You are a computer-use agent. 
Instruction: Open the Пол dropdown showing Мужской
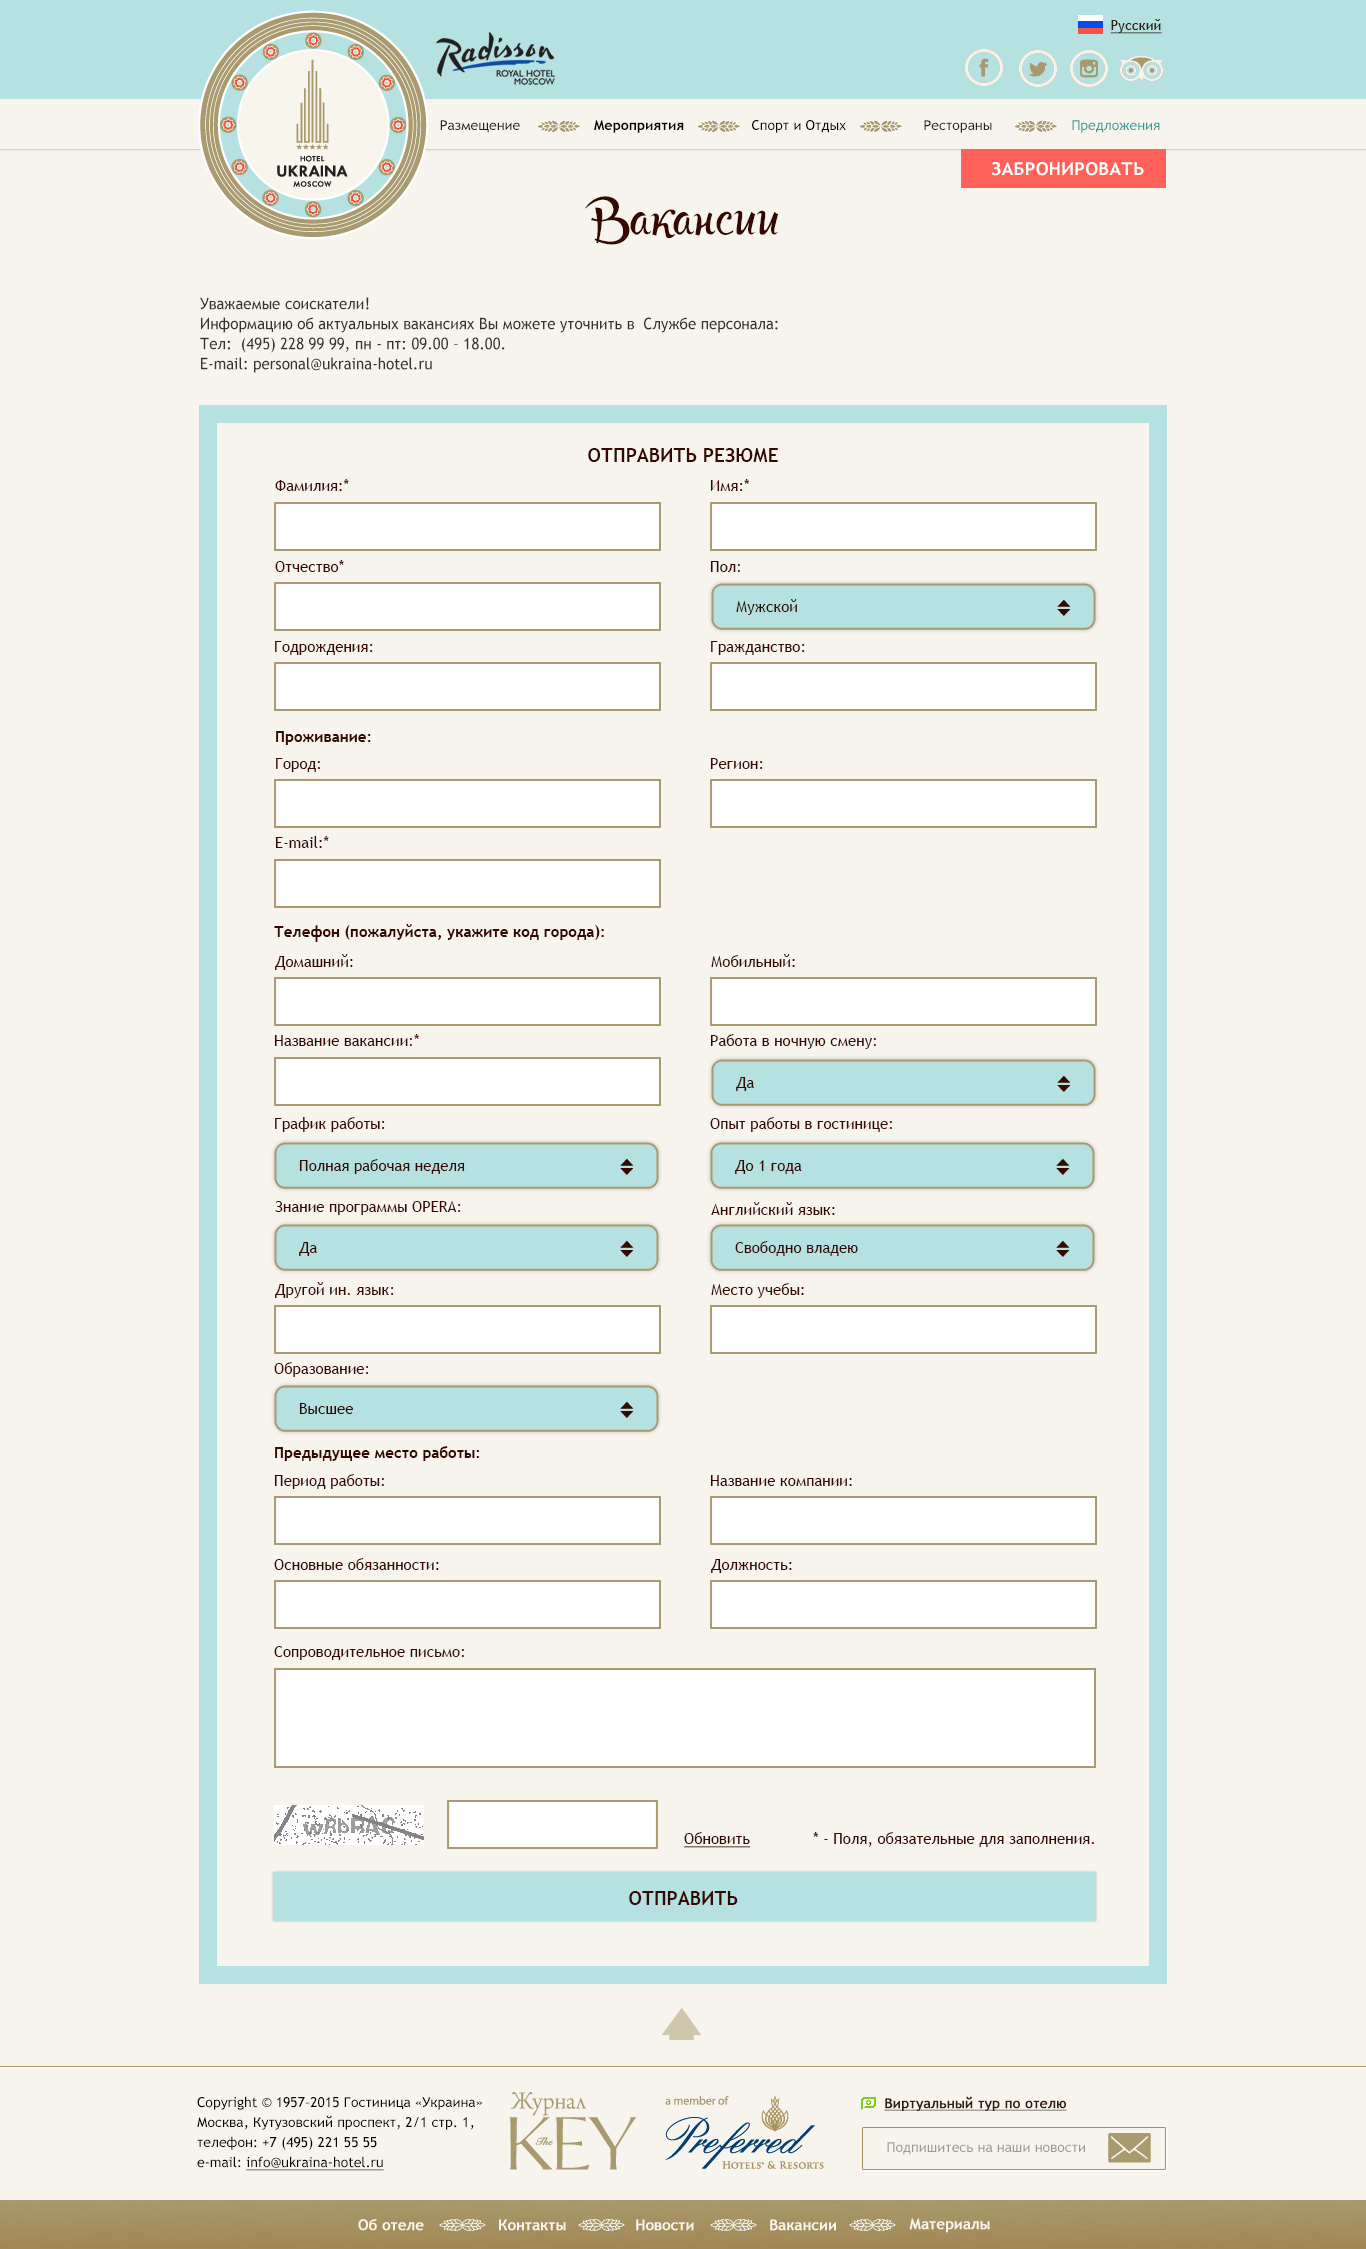tap(903, 607)
